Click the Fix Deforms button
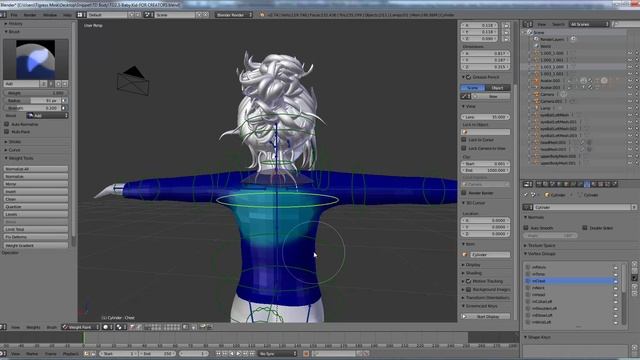 click(36, 237)
